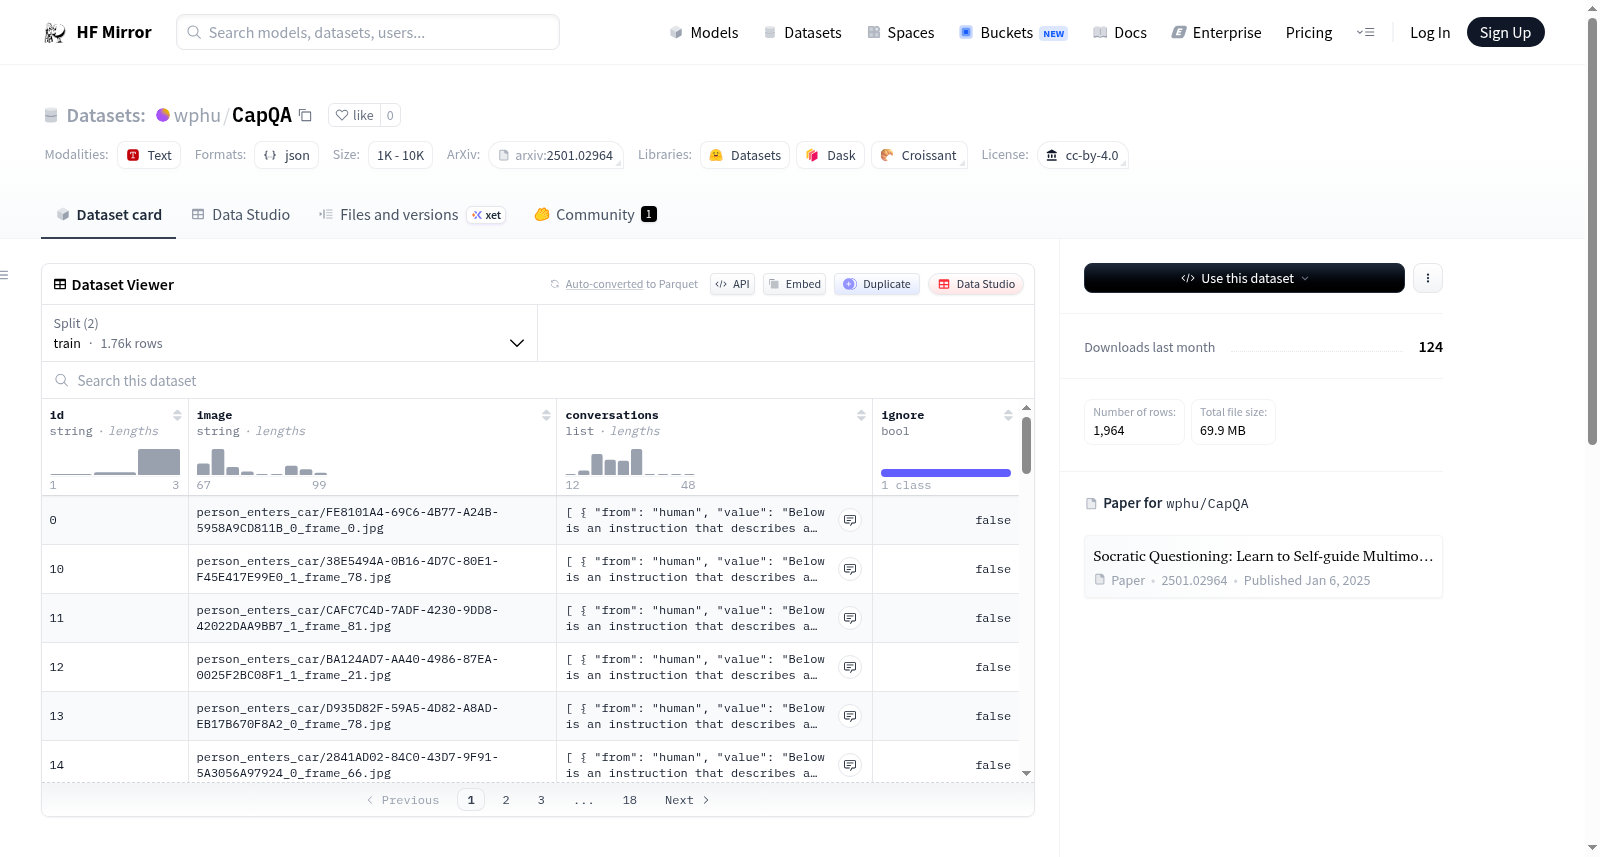This screenshot has height=857, width=1600.
Task: Click the 1K - 10K size tag
Action: (x=400, y=156)
